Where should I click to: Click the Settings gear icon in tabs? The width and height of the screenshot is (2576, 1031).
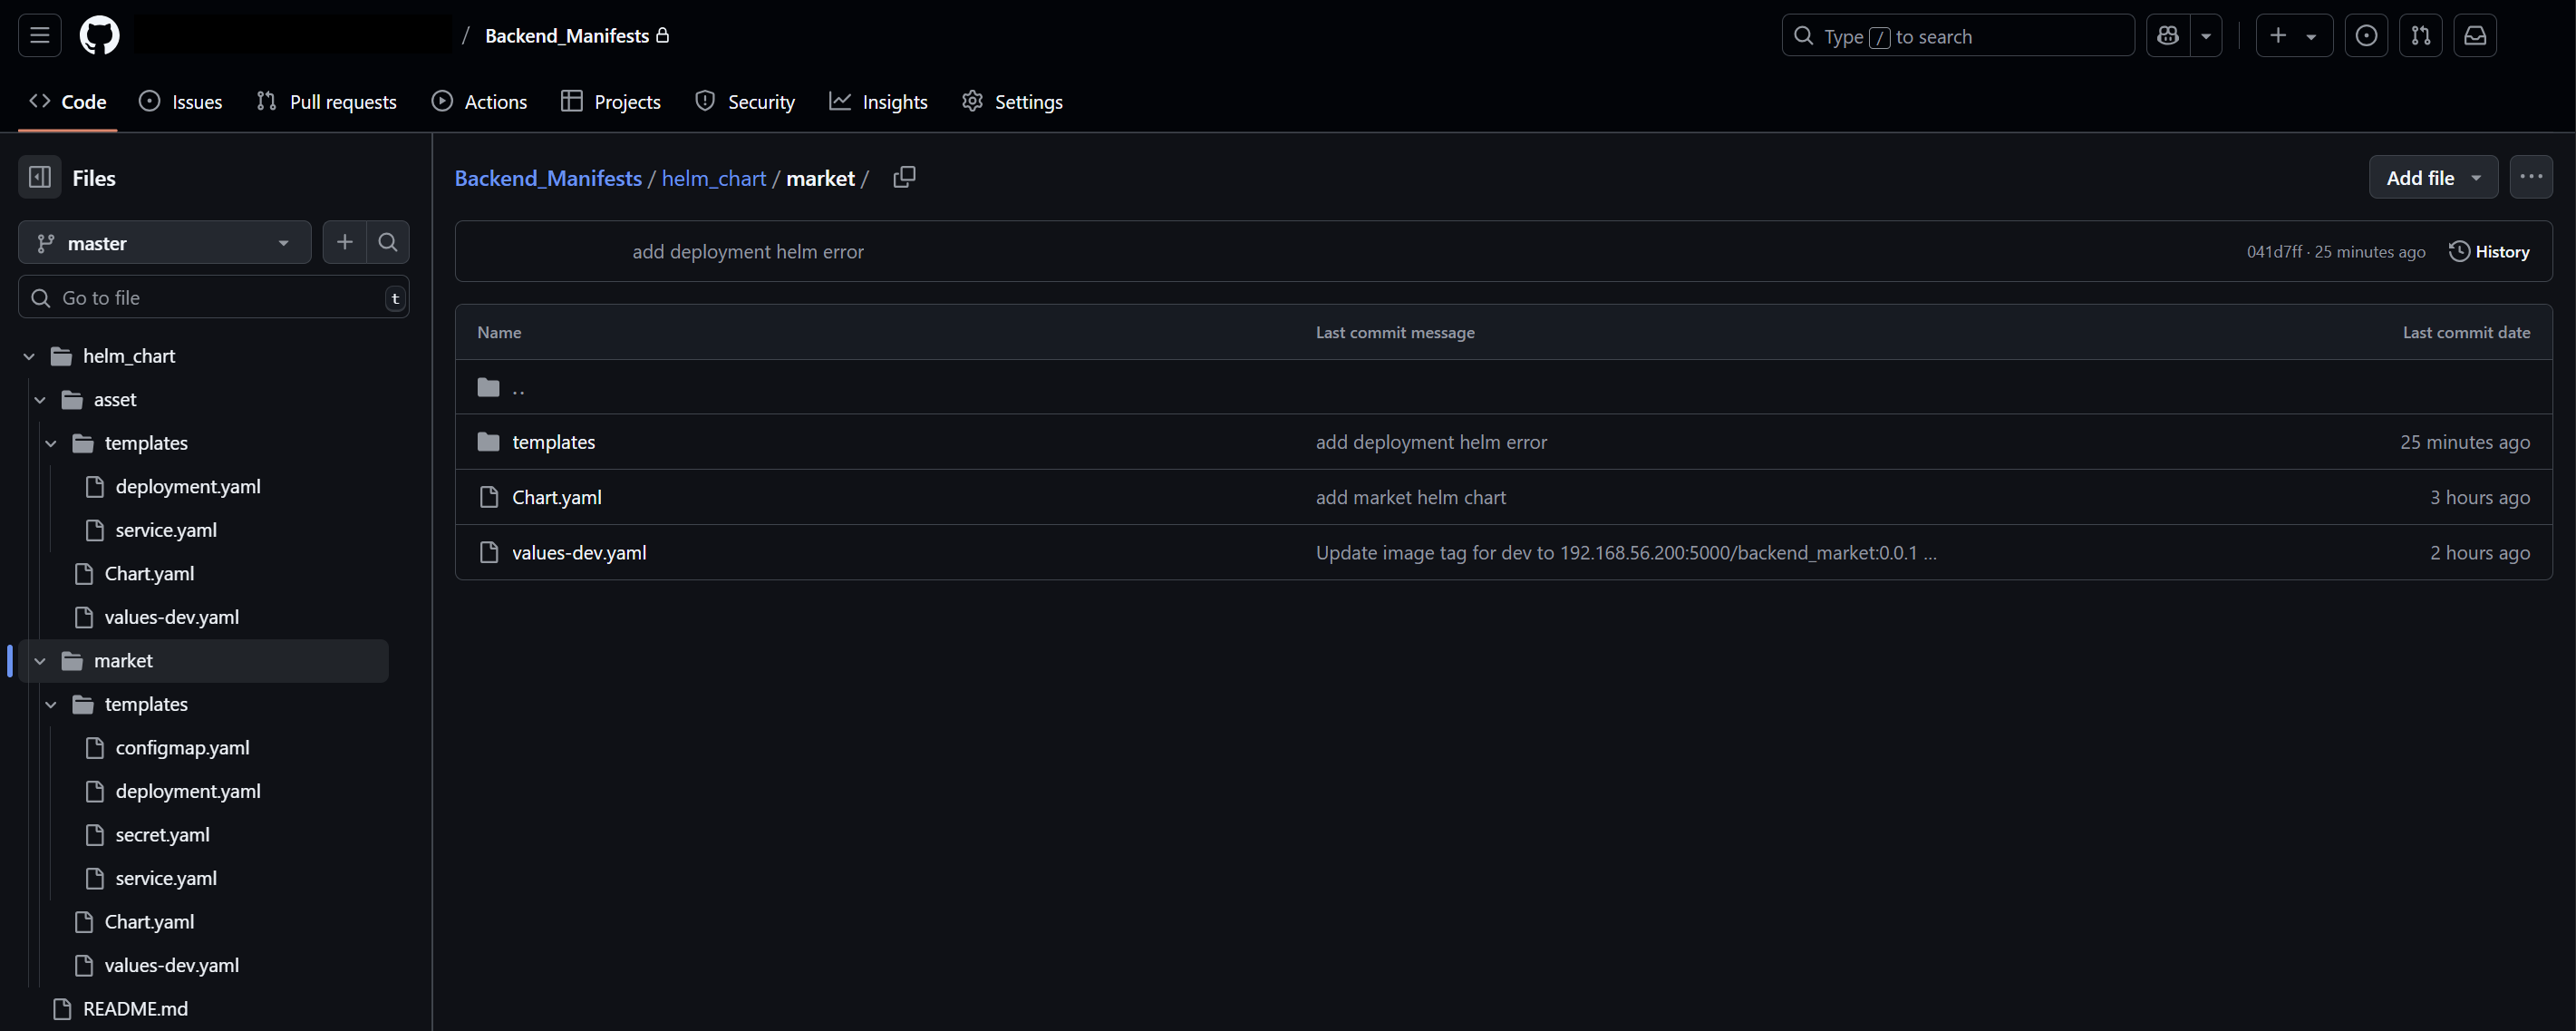pyautogui.click(x=972, y=101)
